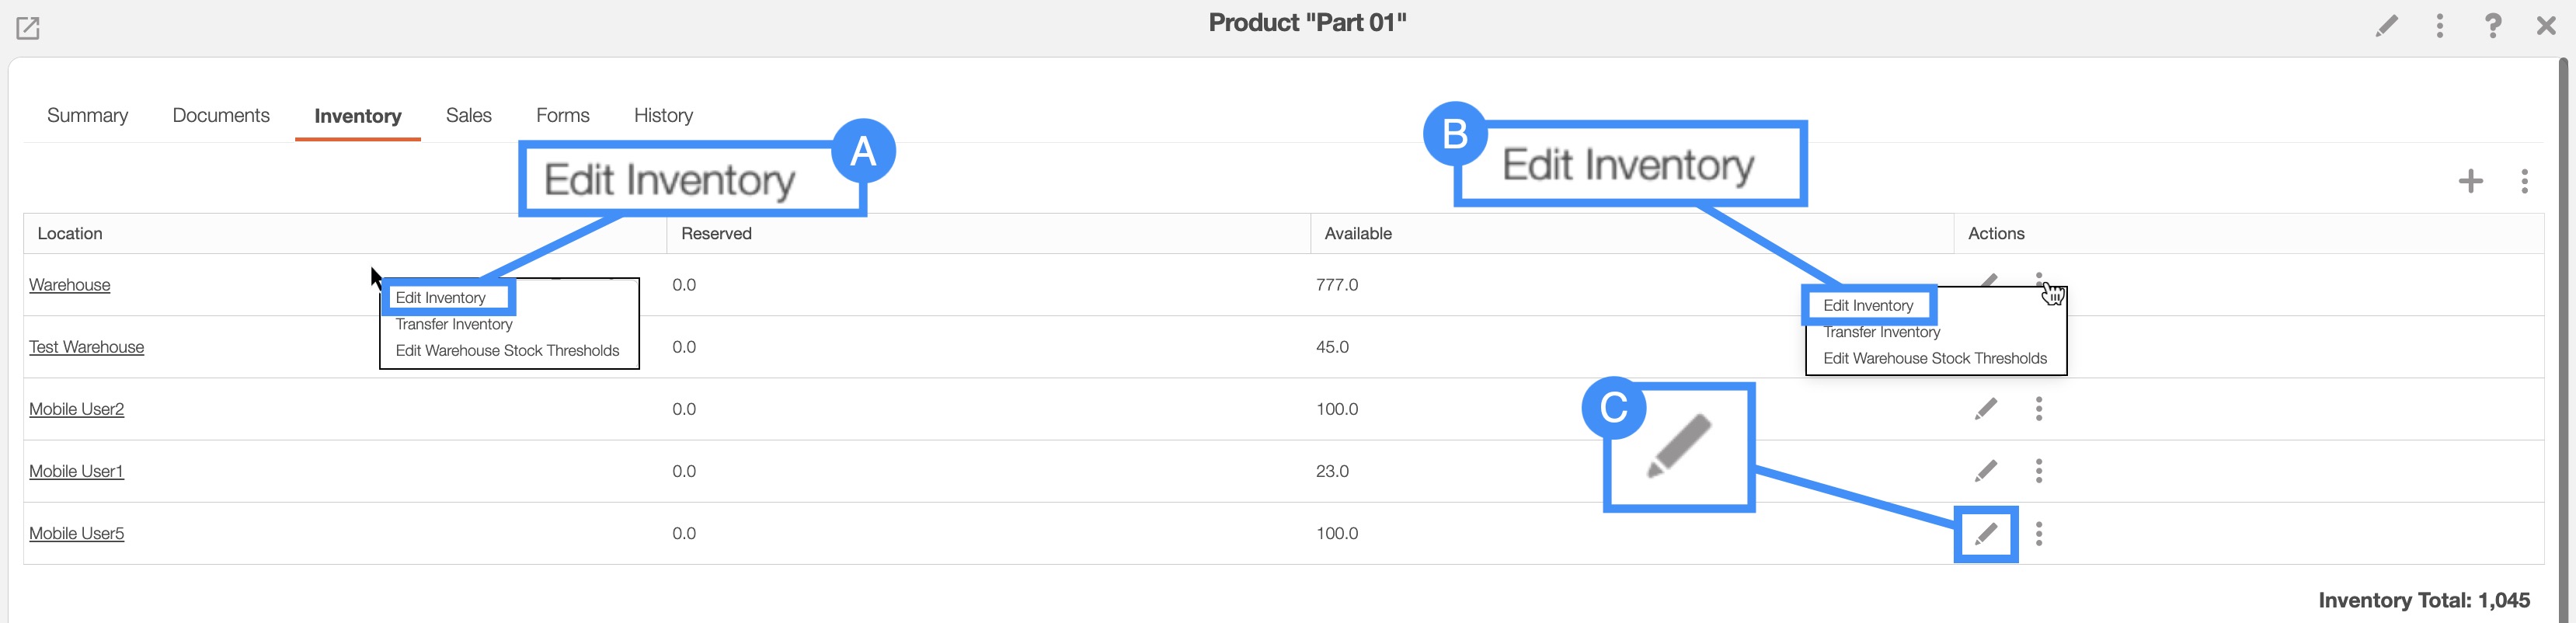Open the title bar three-dot options menu
The image size is (2576, 623).
pyautogui.click(x=2440, y=26)
